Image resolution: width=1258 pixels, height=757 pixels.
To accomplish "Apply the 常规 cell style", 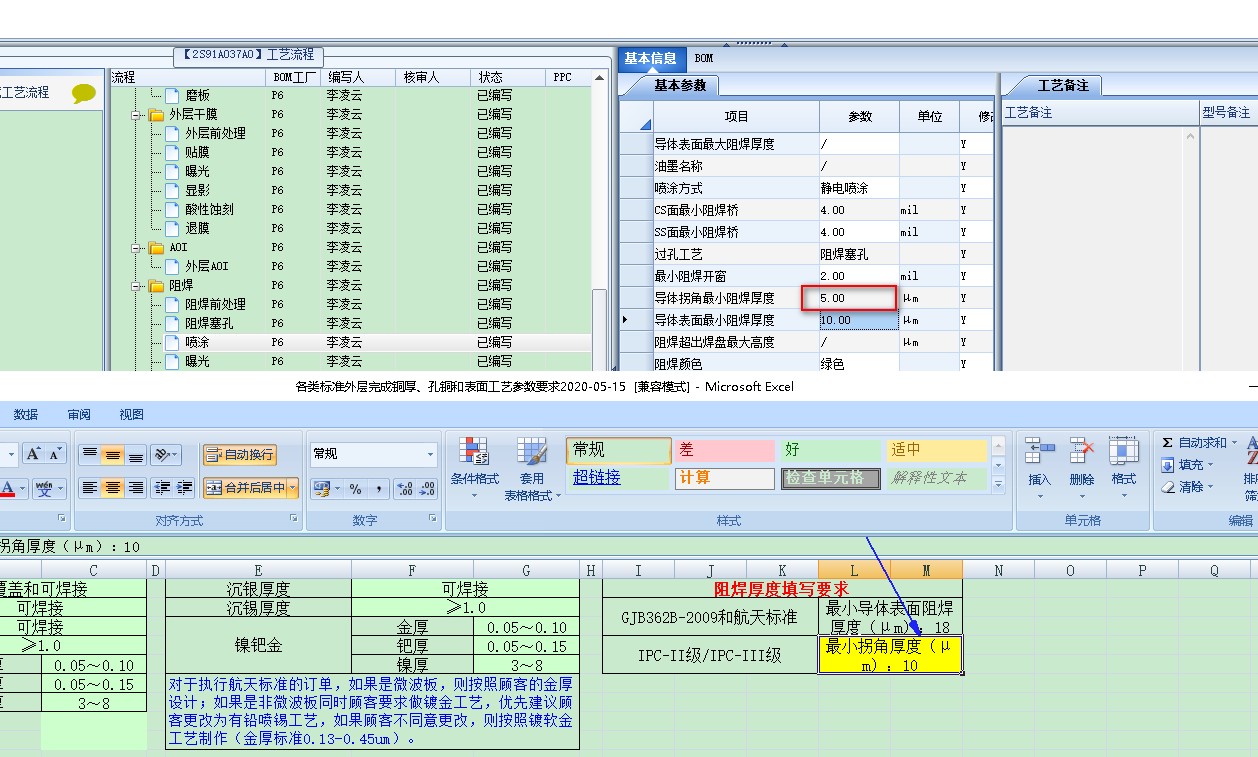I will 620,451.
